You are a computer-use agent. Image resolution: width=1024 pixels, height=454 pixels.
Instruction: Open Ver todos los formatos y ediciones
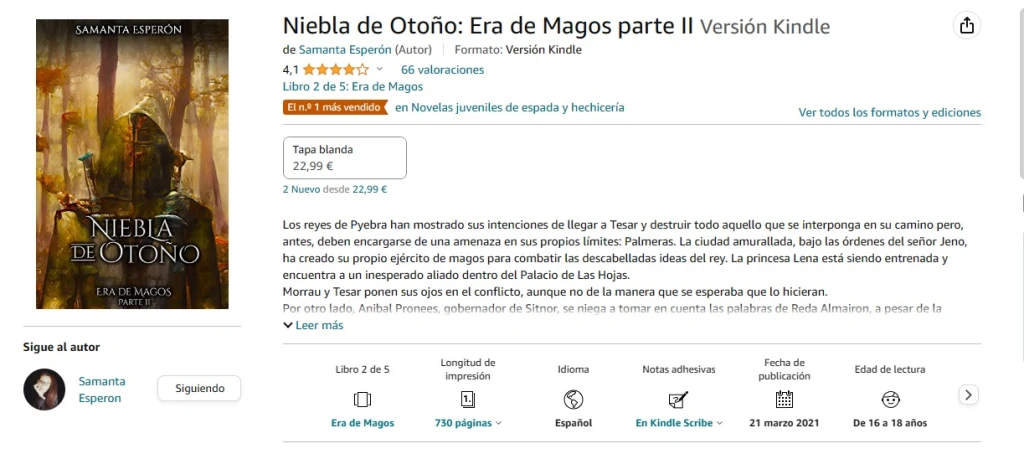click(x=889, y=112)
